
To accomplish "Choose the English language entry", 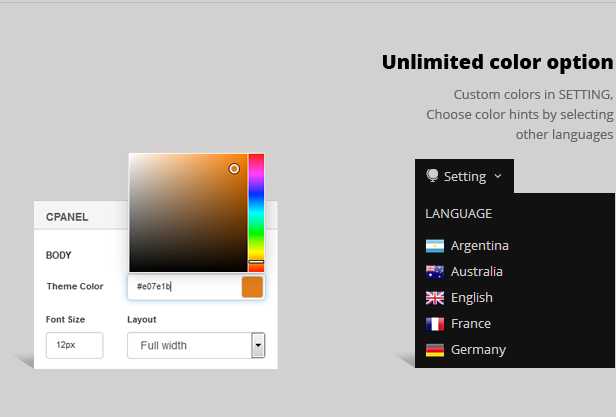I will pos(471,298).
